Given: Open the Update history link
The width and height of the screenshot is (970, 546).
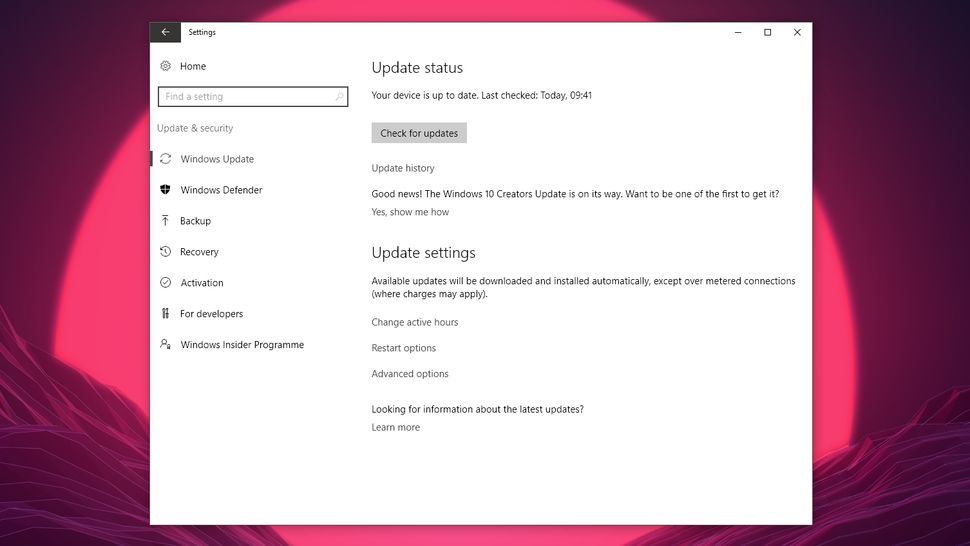Looking at the screenshot, I should [x=403, y=168].
